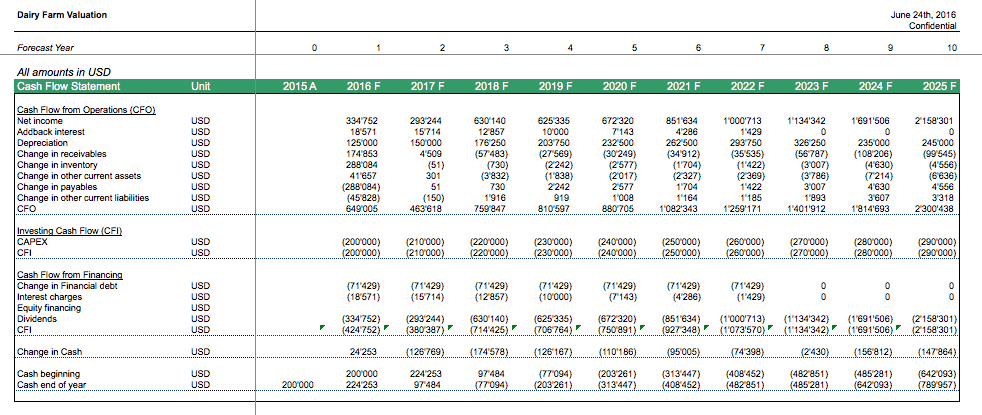Select 2016 financing CFI total (424'752)

pyautogui.click(x=361, y=330)
